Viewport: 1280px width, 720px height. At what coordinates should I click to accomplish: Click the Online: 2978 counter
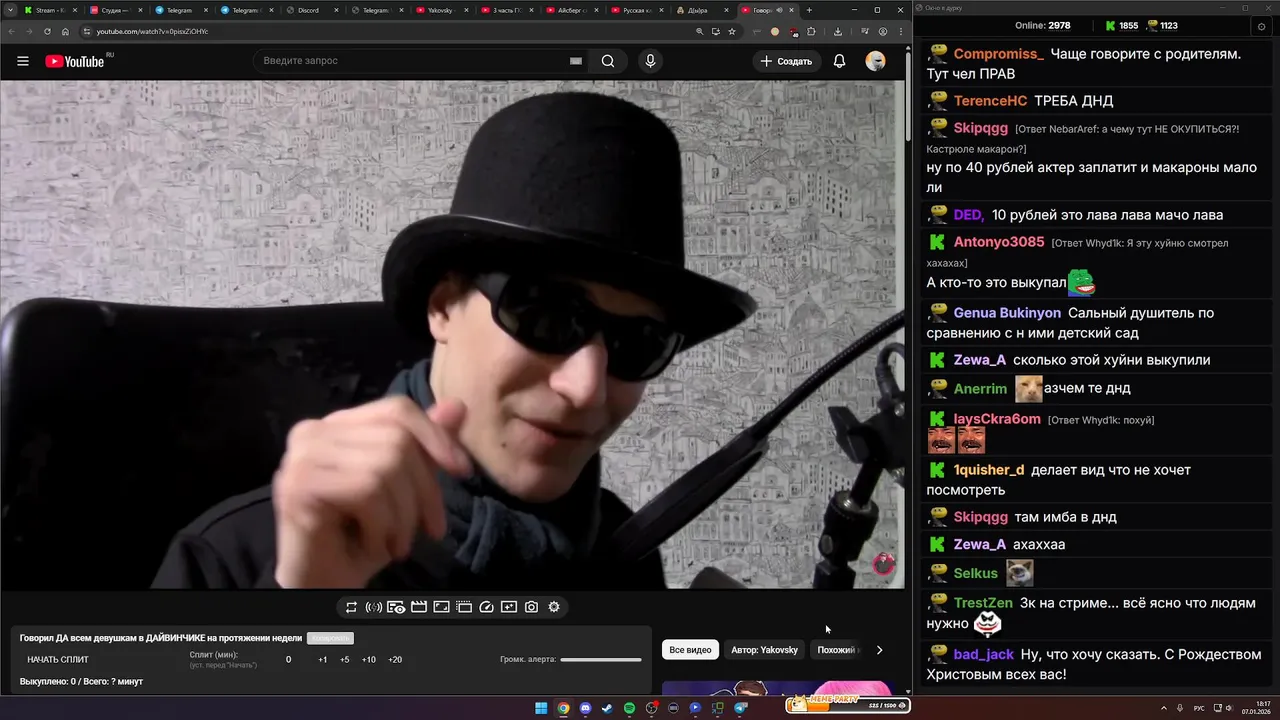[1043, 26]
